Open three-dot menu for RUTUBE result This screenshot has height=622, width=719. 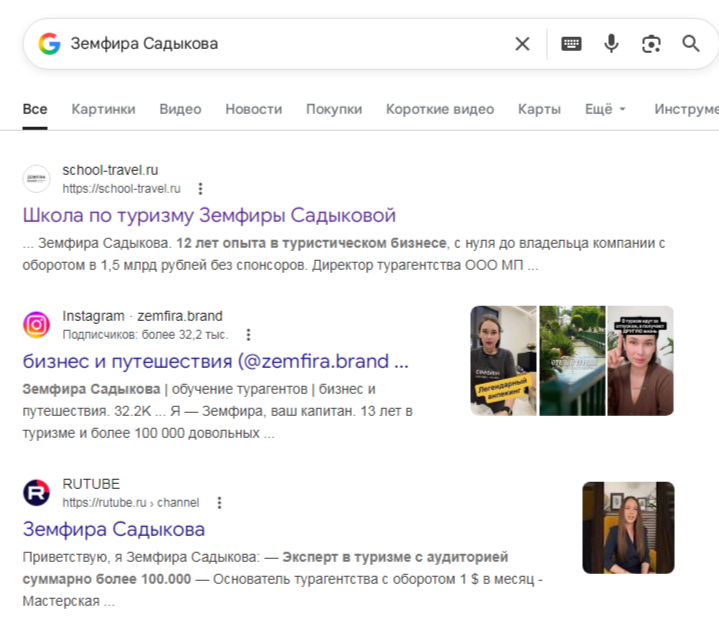220,502
